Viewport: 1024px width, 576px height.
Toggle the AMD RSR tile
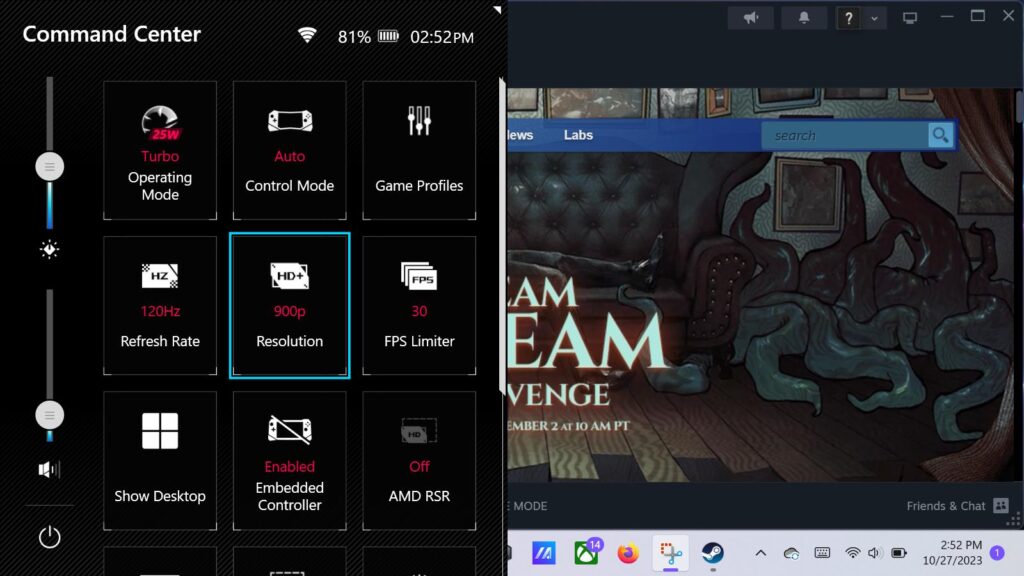coord(419,460)
